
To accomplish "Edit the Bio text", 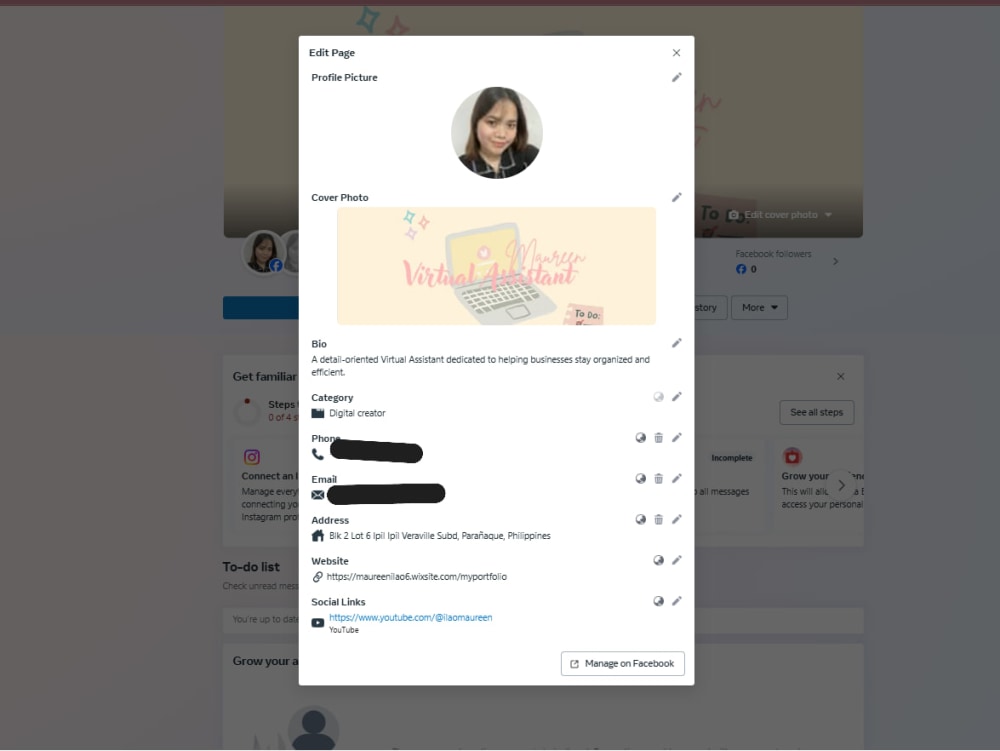I will (x=677, y=343).
